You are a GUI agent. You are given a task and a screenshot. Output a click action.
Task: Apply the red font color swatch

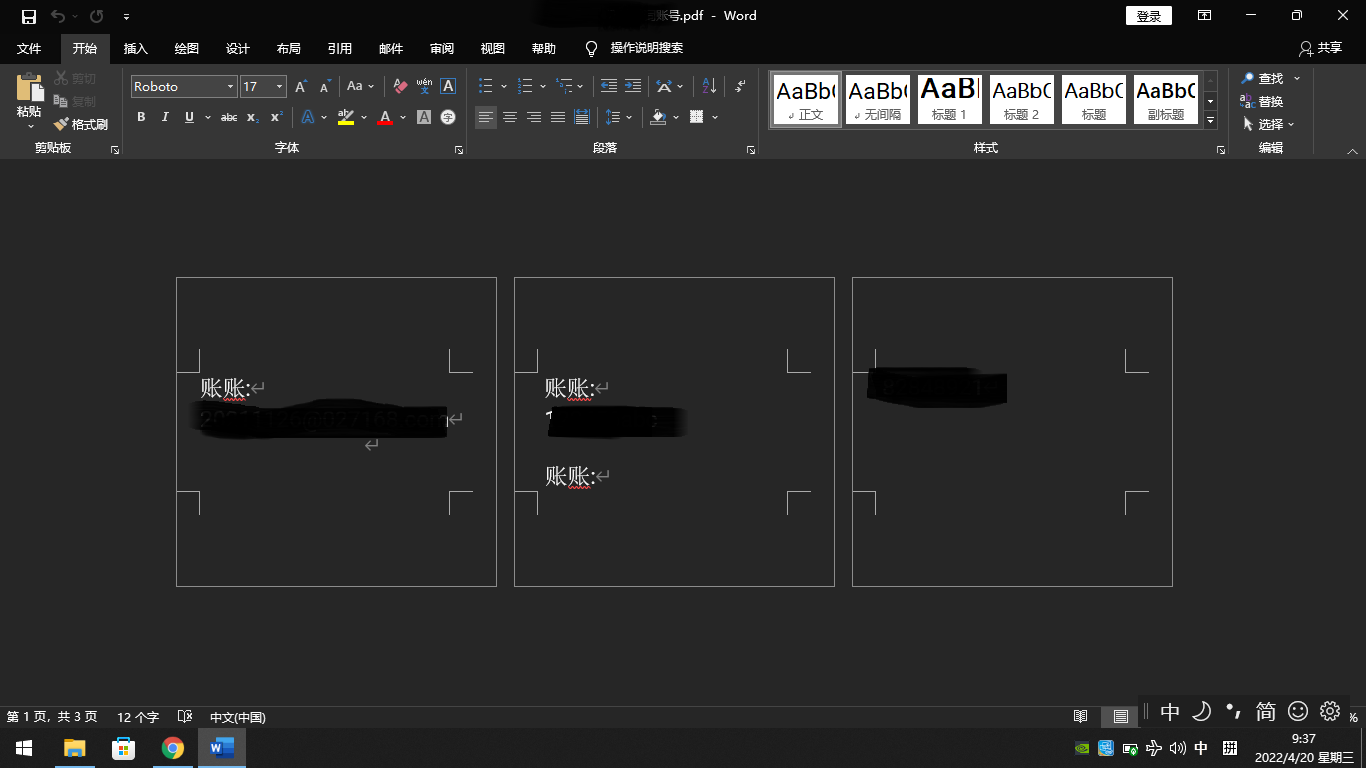tap(385, 117)
